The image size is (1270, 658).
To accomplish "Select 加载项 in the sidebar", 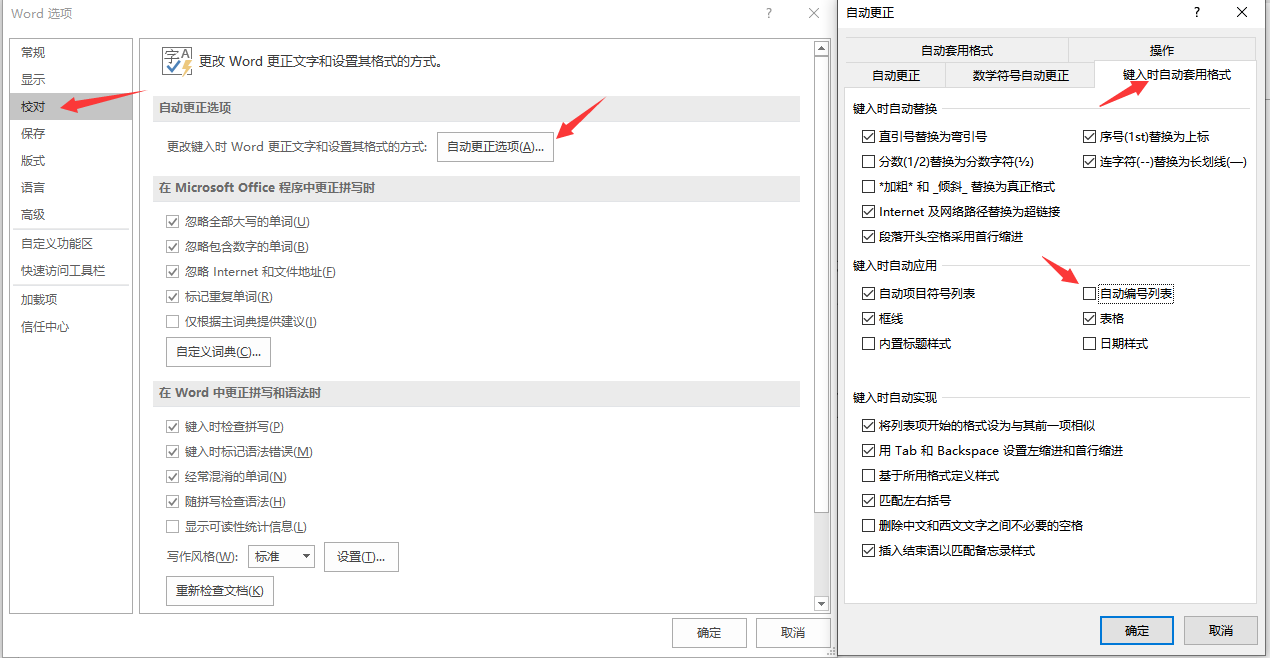I will pyautogui.click(x=70, y=299).
